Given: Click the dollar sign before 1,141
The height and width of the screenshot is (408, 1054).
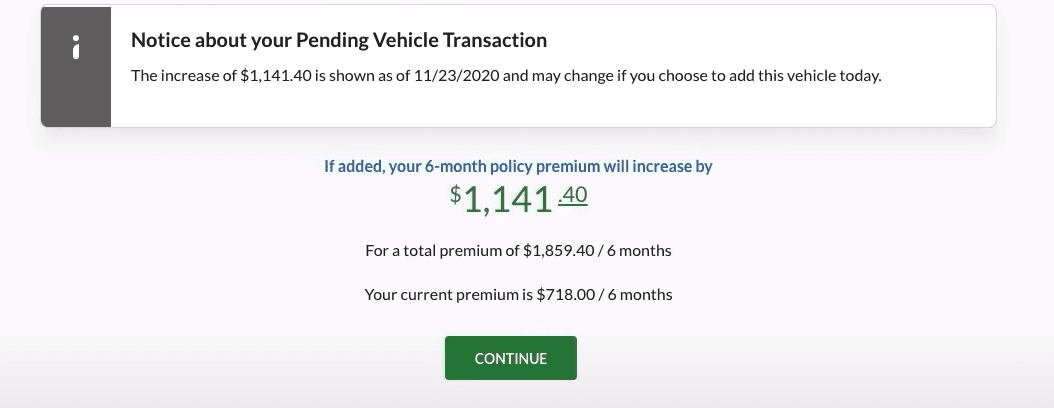Looking at the screenshot, I should (456, 194).
